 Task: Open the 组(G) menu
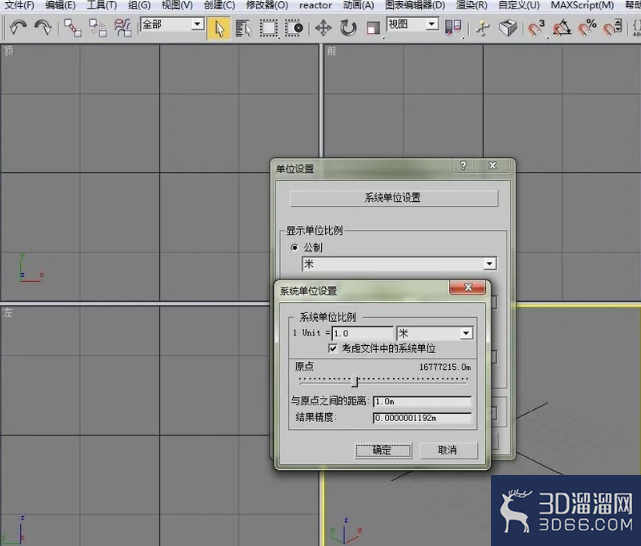pos(139,5)
